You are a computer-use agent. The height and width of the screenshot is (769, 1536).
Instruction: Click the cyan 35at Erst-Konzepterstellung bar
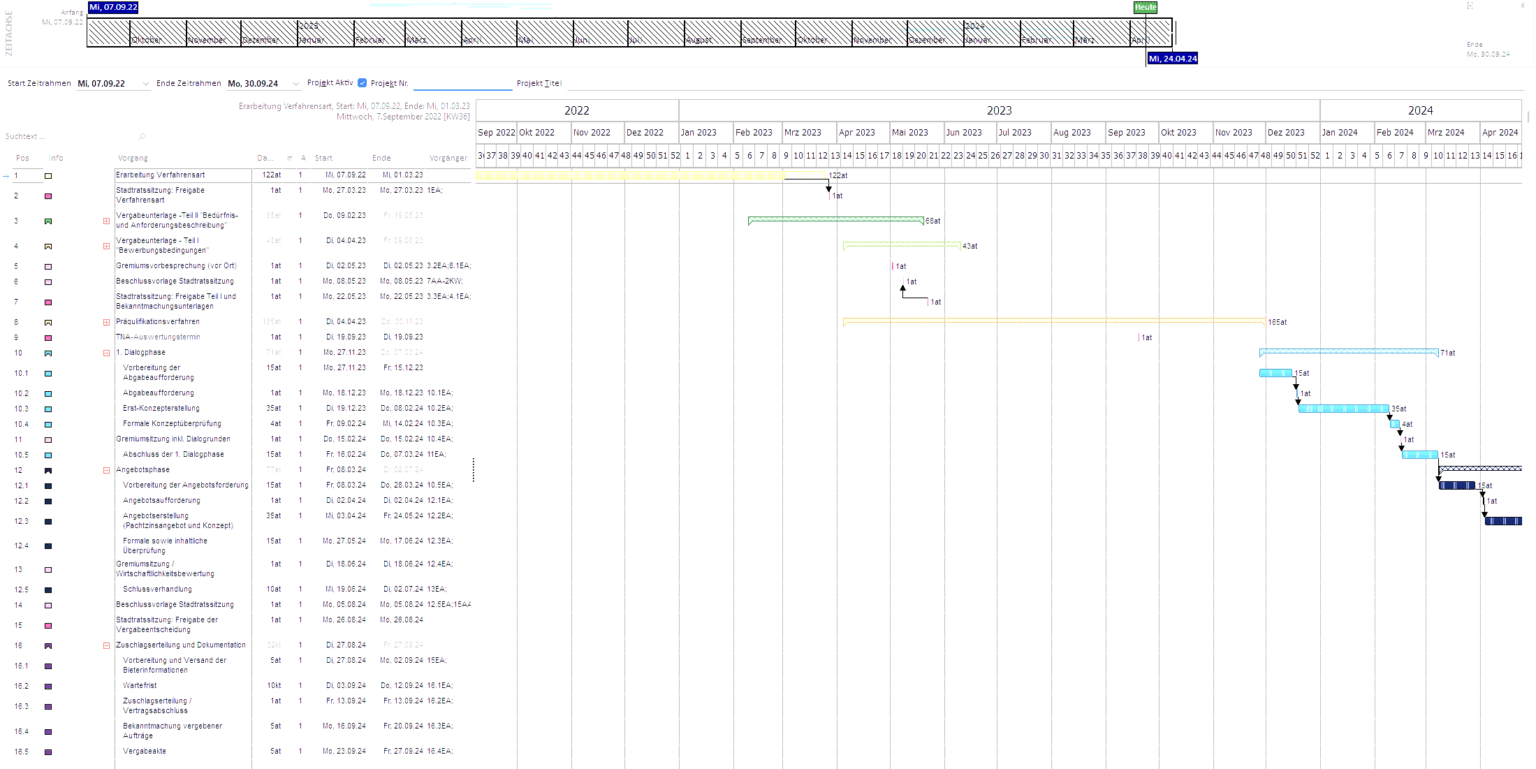click(1344, 409)
